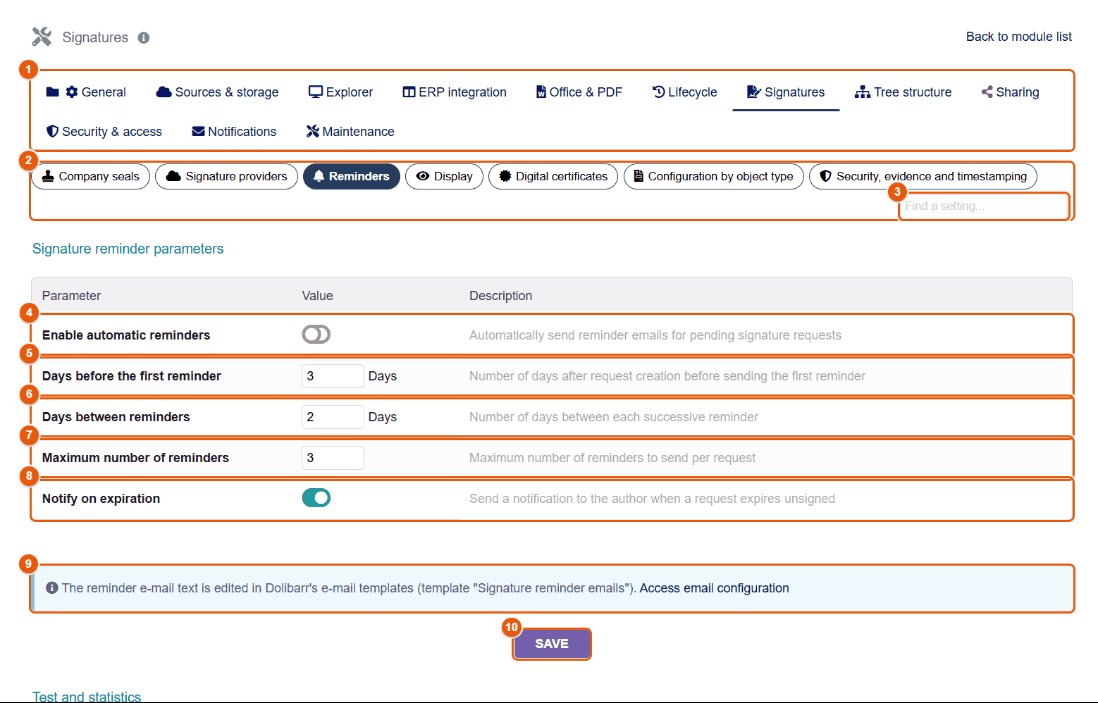Click the certificate badge icon on Digital certificates
This screenshot has height=703, width=1098.
pos(505,176)
